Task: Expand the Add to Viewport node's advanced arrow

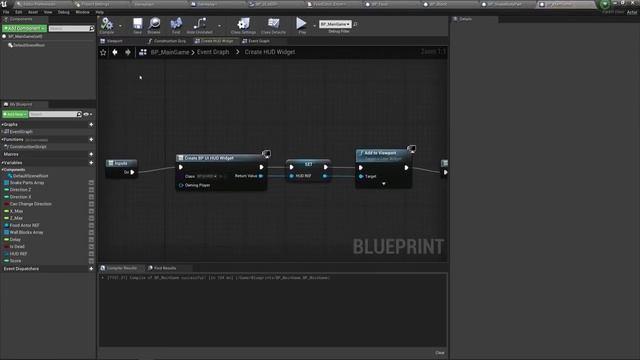Action: coord(384,184)
